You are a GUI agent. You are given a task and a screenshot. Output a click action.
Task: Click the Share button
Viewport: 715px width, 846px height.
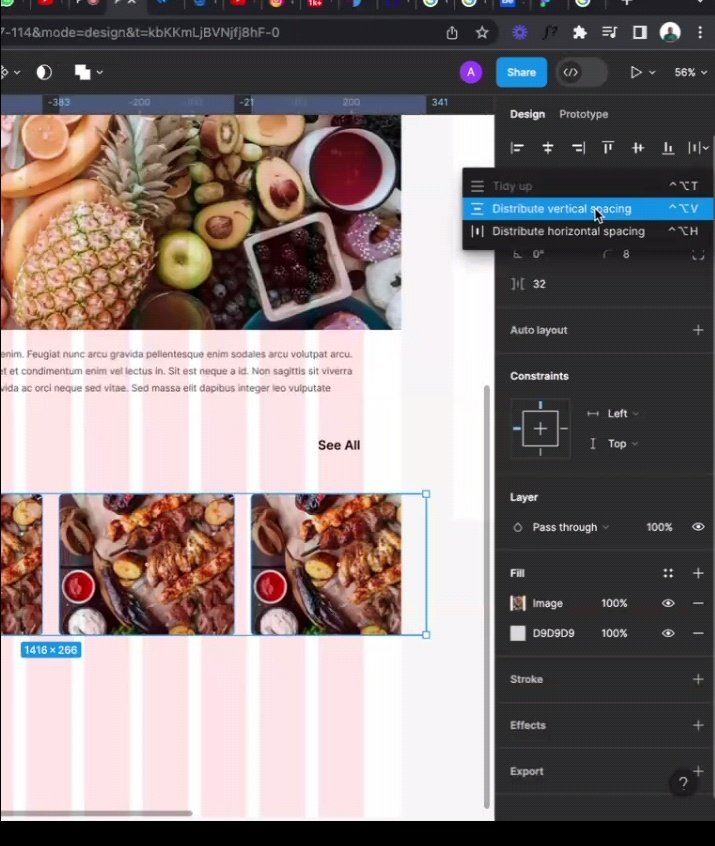point(521,72)
